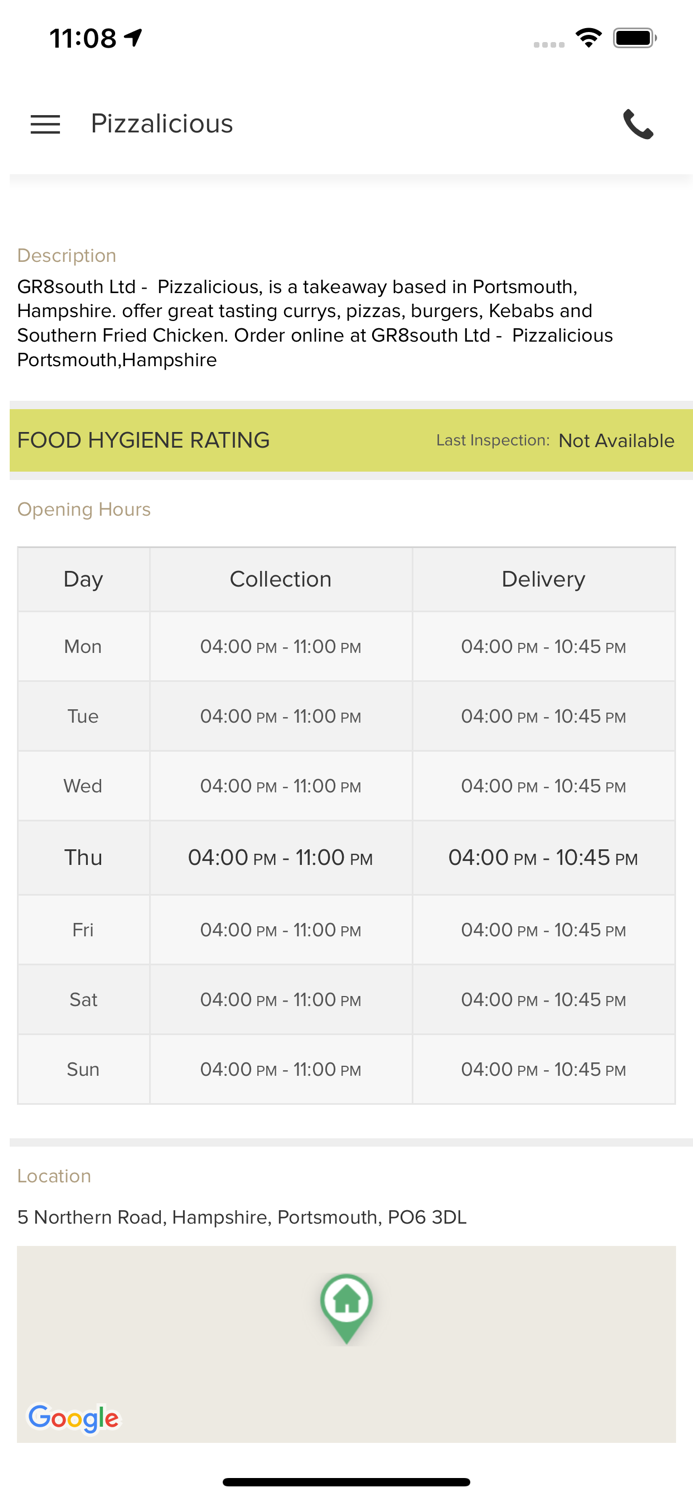Tap Wednesday collection hours

281,787
